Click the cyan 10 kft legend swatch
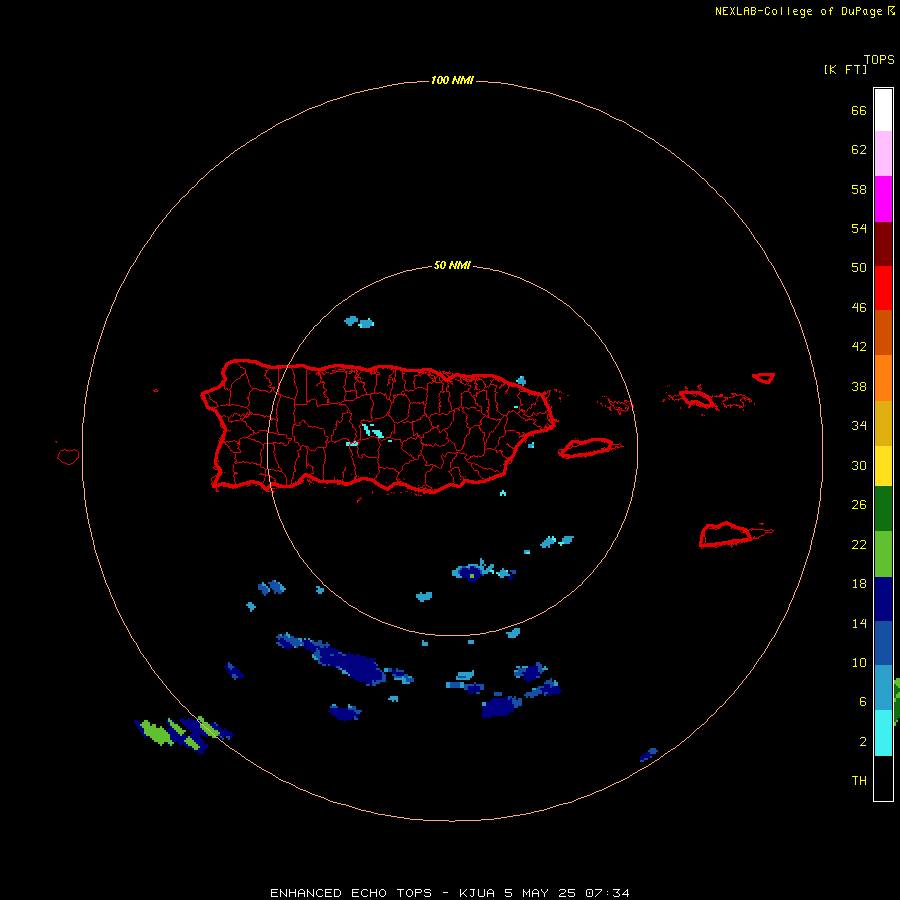Screen dimensions: 900x900 coord(883,733)
